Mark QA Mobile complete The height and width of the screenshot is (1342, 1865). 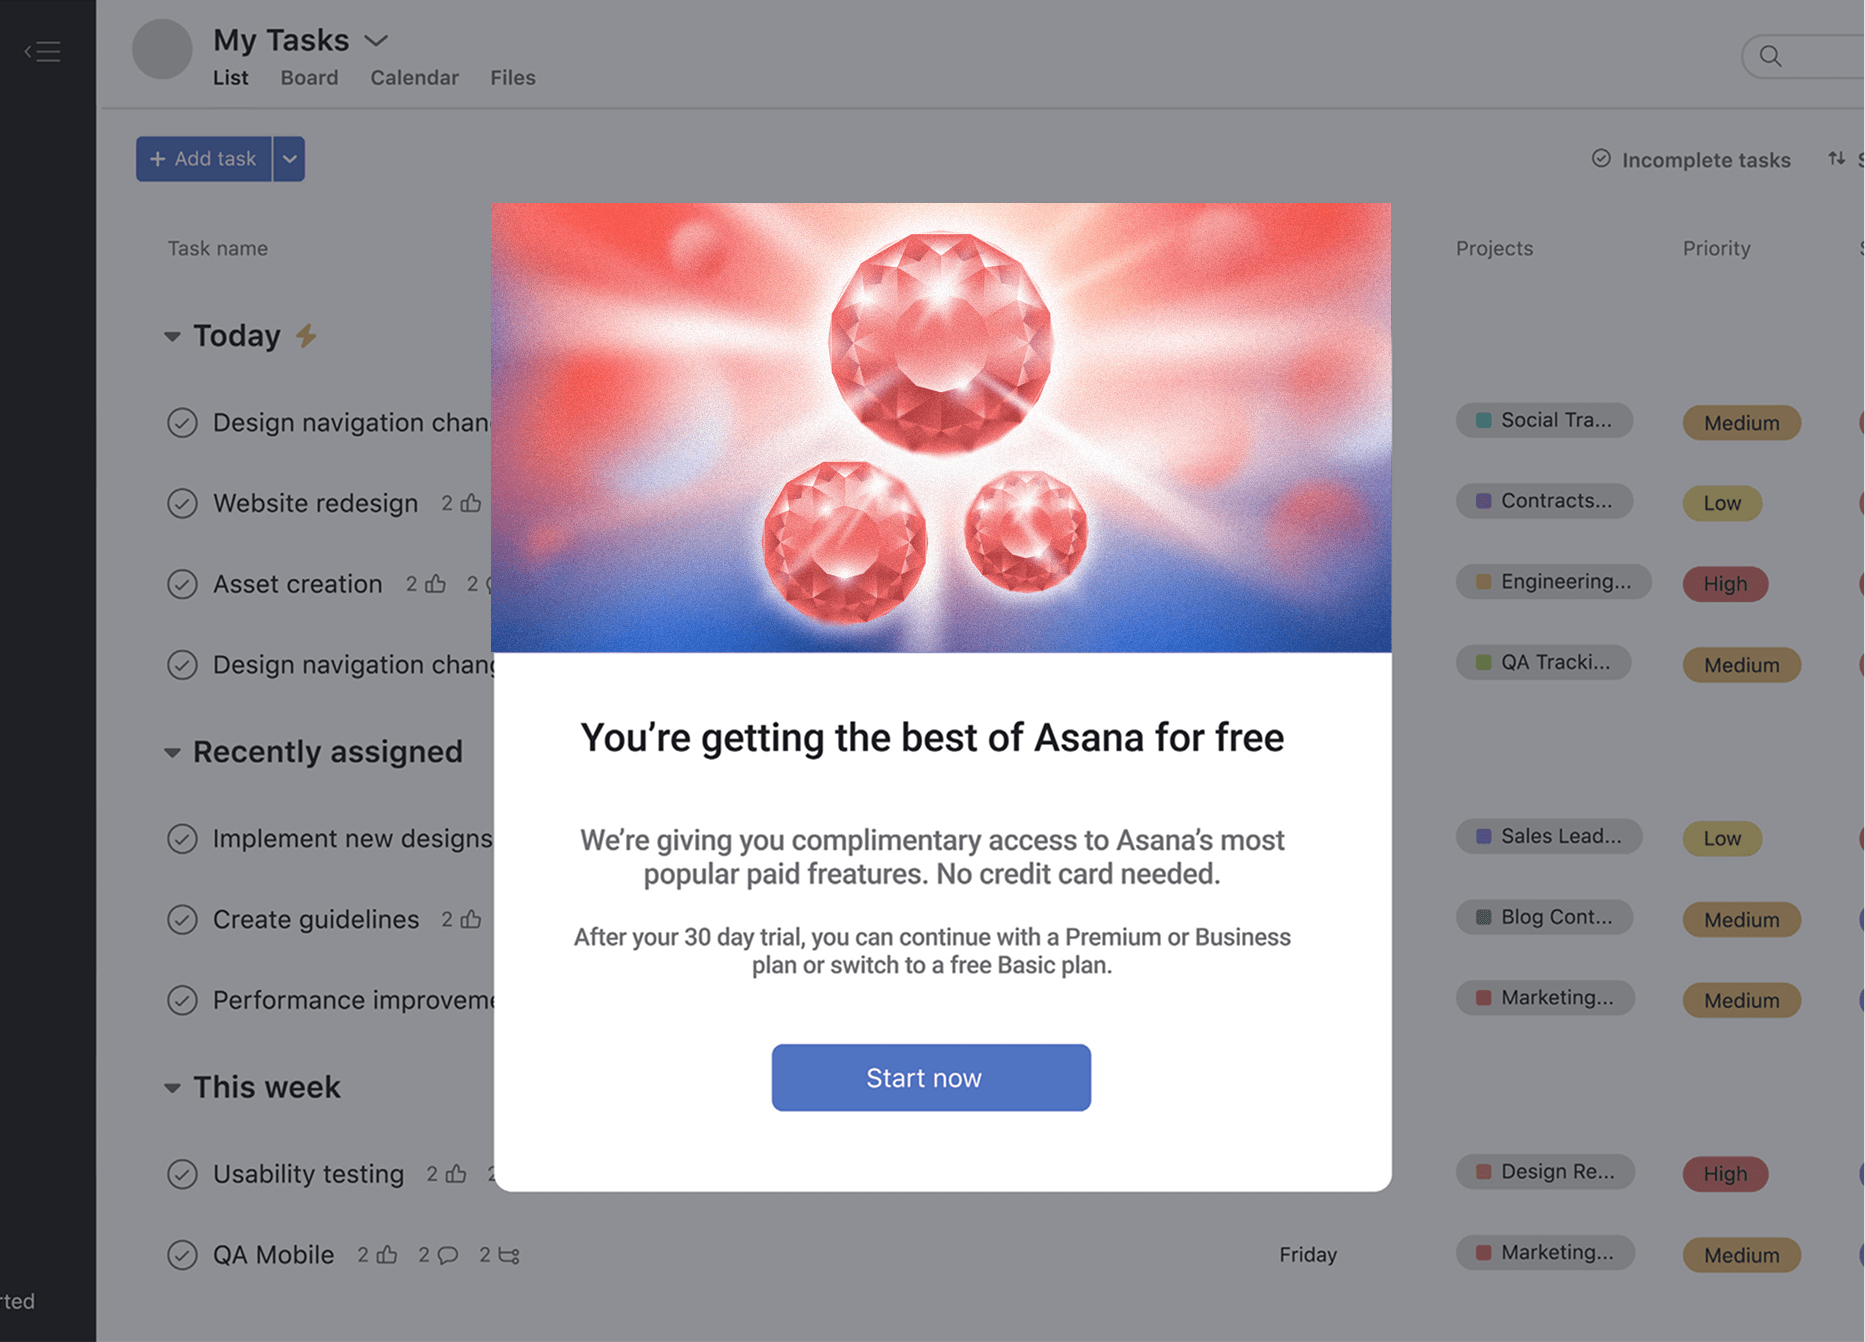tap(182, 1255)
